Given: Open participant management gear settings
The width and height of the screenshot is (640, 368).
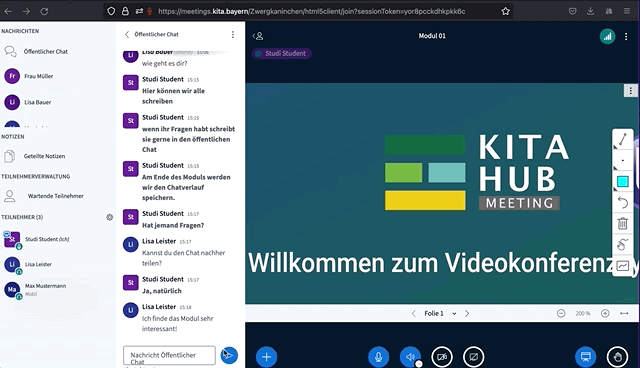Looking at the screenshot, I should (109, 217).
